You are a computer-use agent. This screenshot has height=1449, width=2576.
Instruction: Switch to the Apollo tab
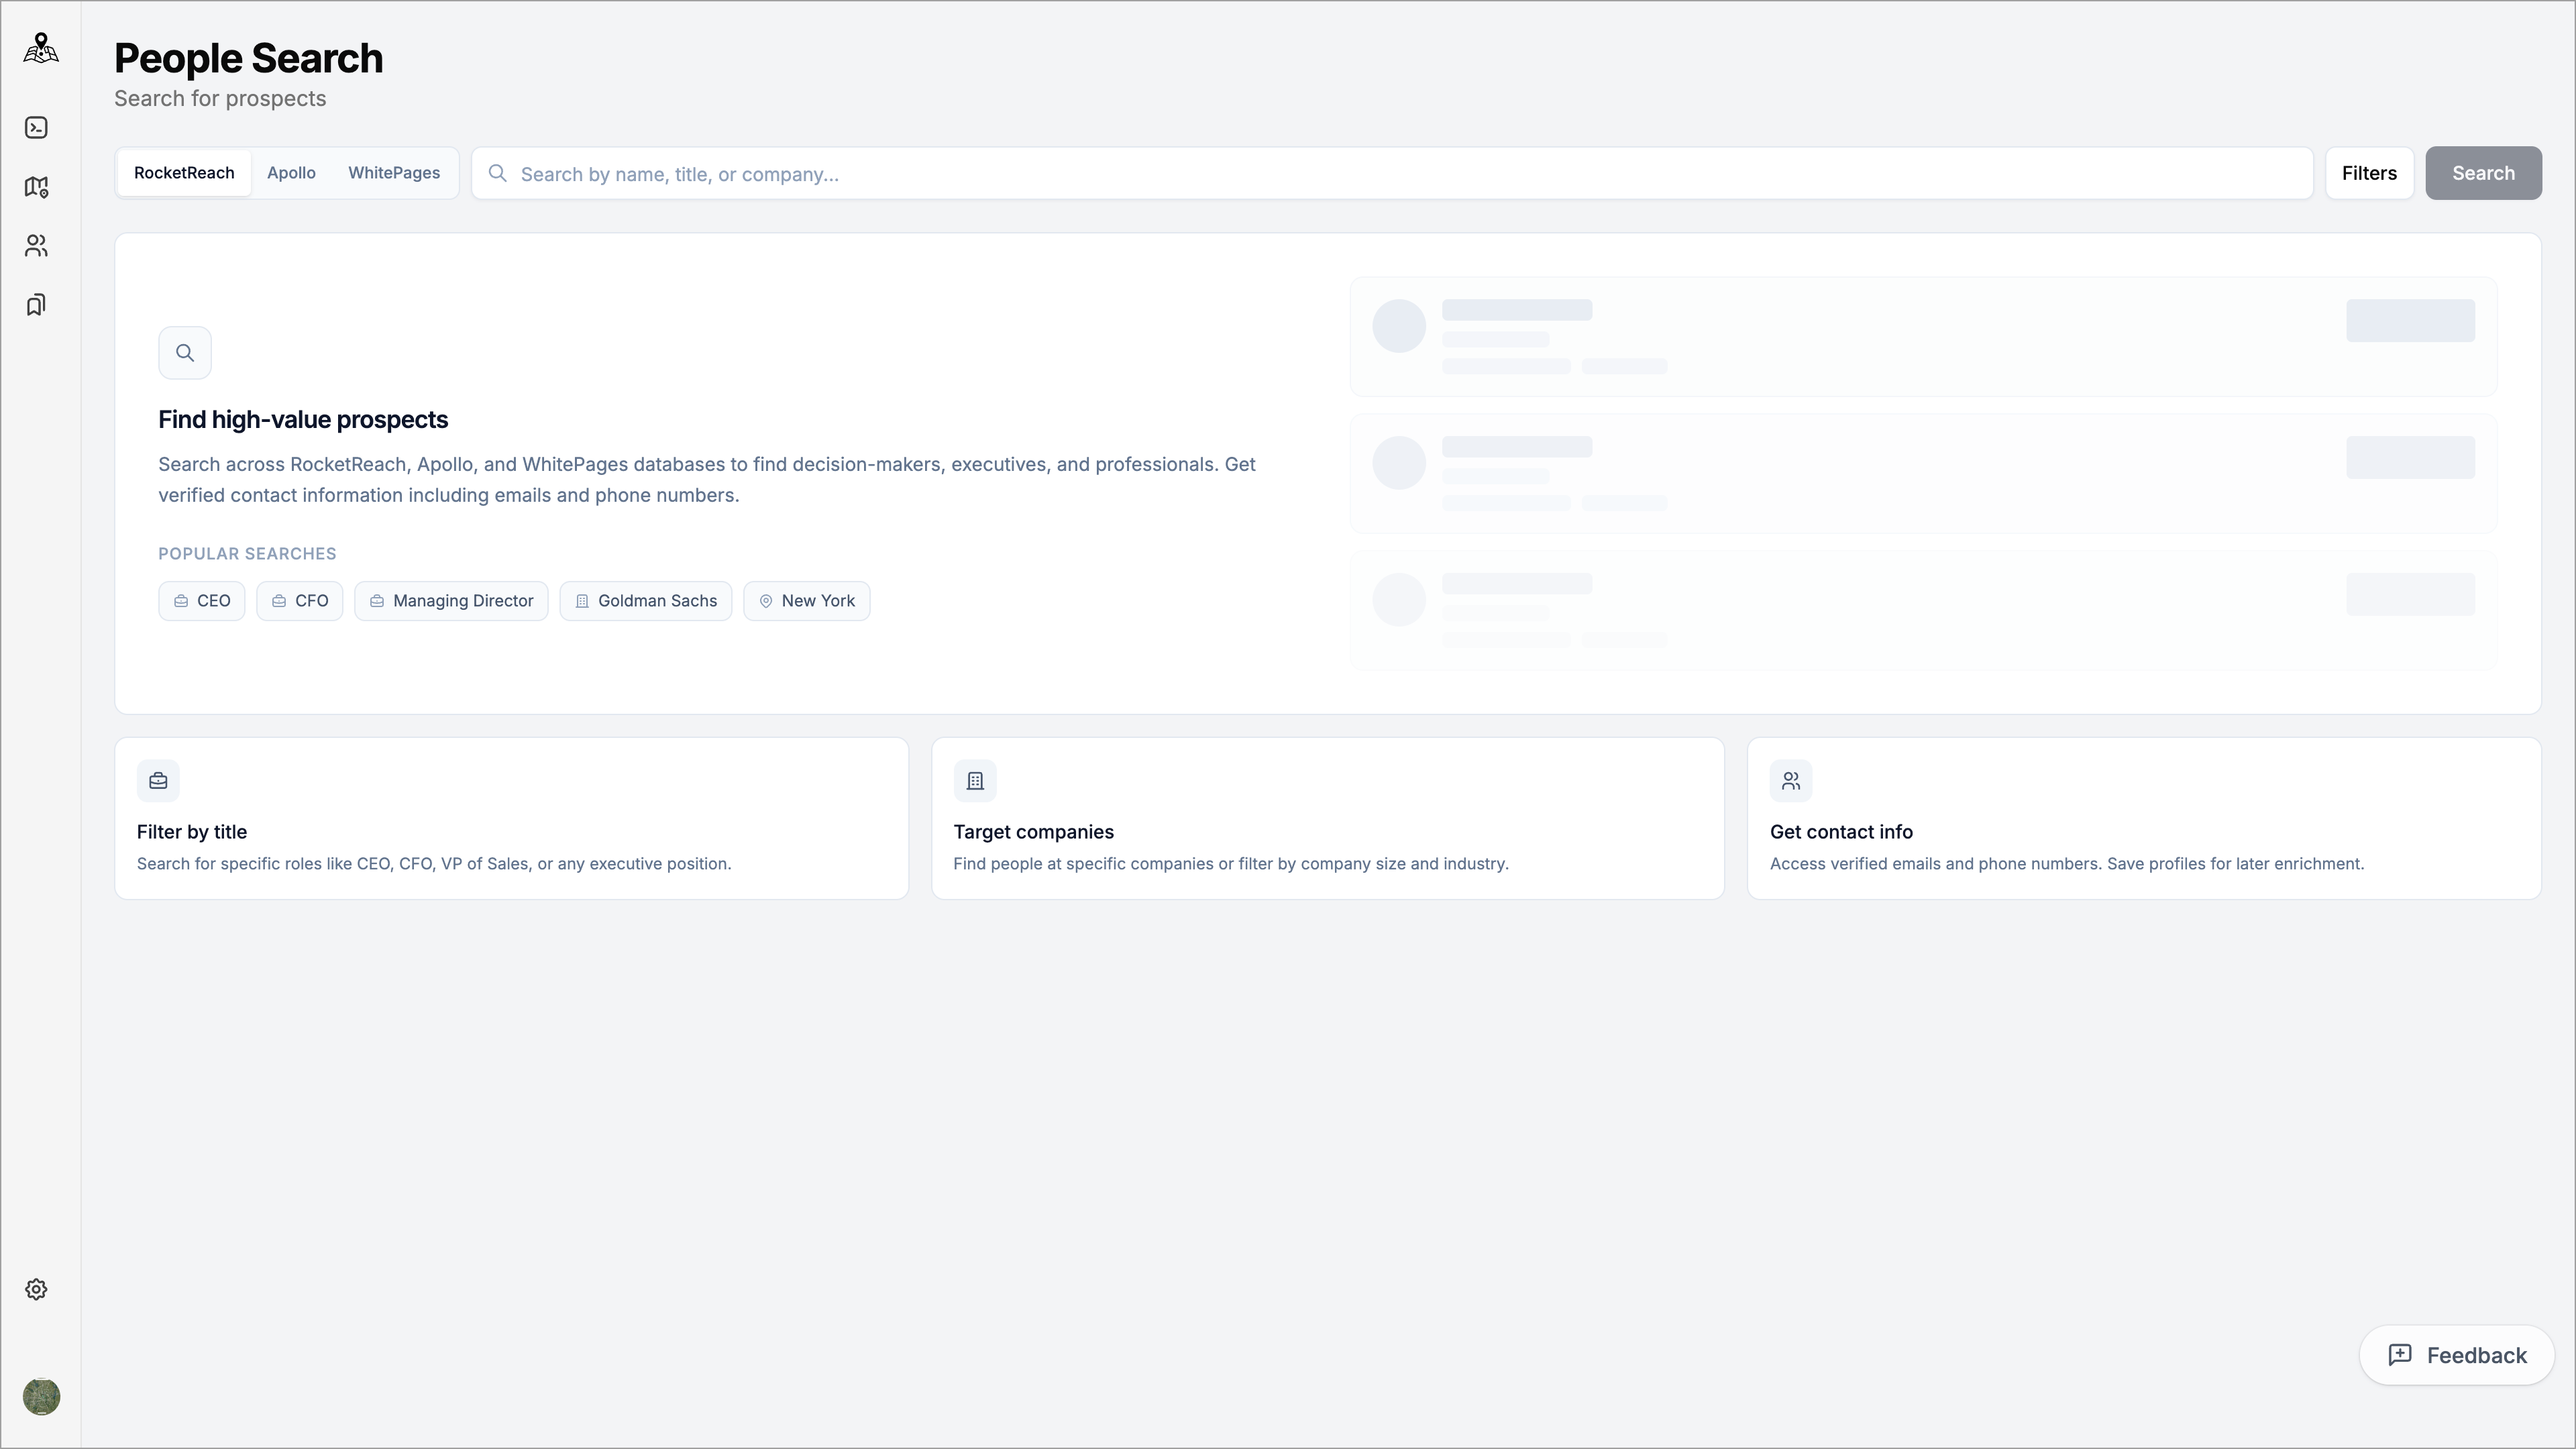(291, 173)
